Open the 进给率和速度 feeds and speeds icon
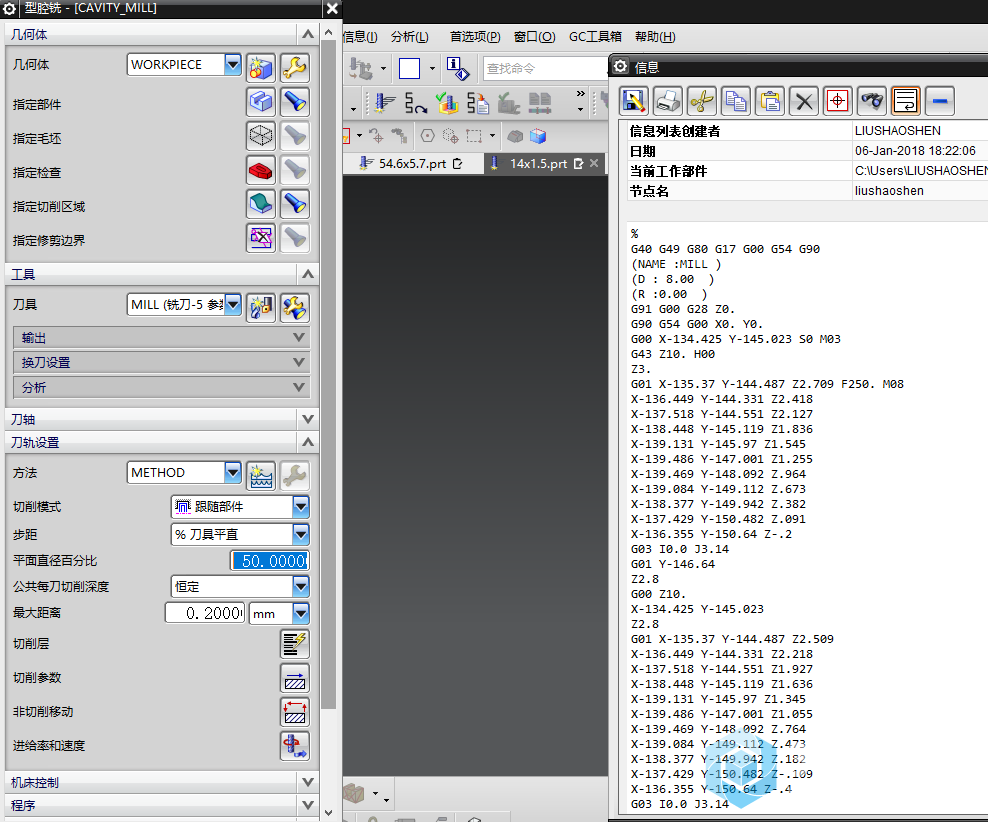Viewport: 988px width, 822px height. click(294, 746)
